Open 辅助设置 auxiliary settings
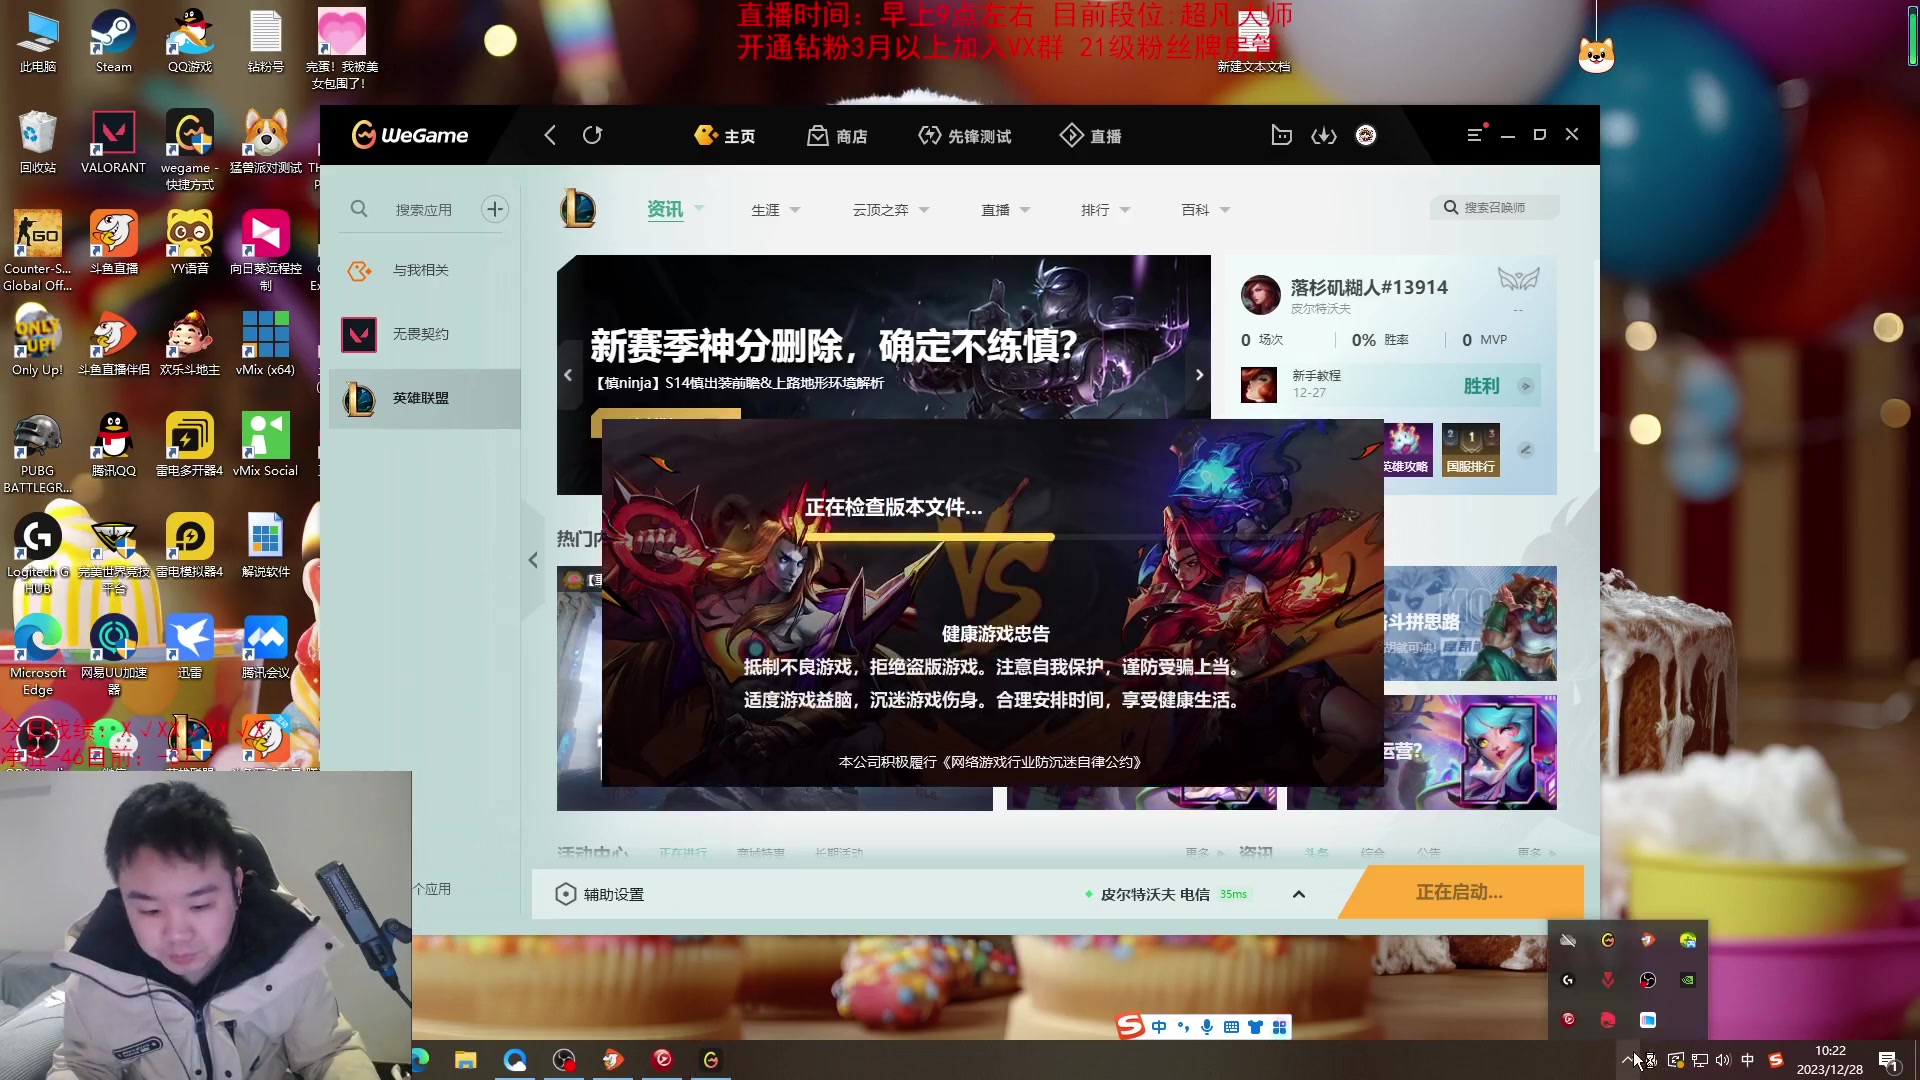This screenshot has height=1080, width=1920. (600, 894)
